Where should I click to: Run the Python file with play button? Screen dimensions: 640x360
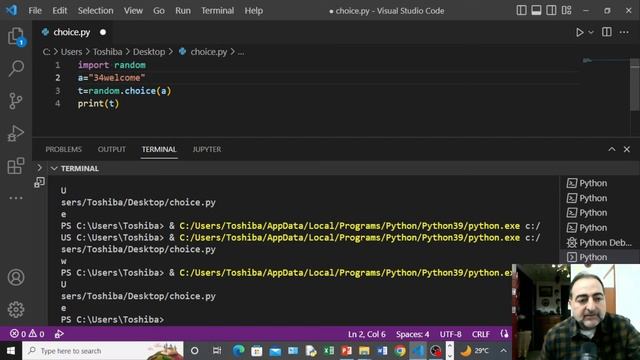[x=579, y=32]
